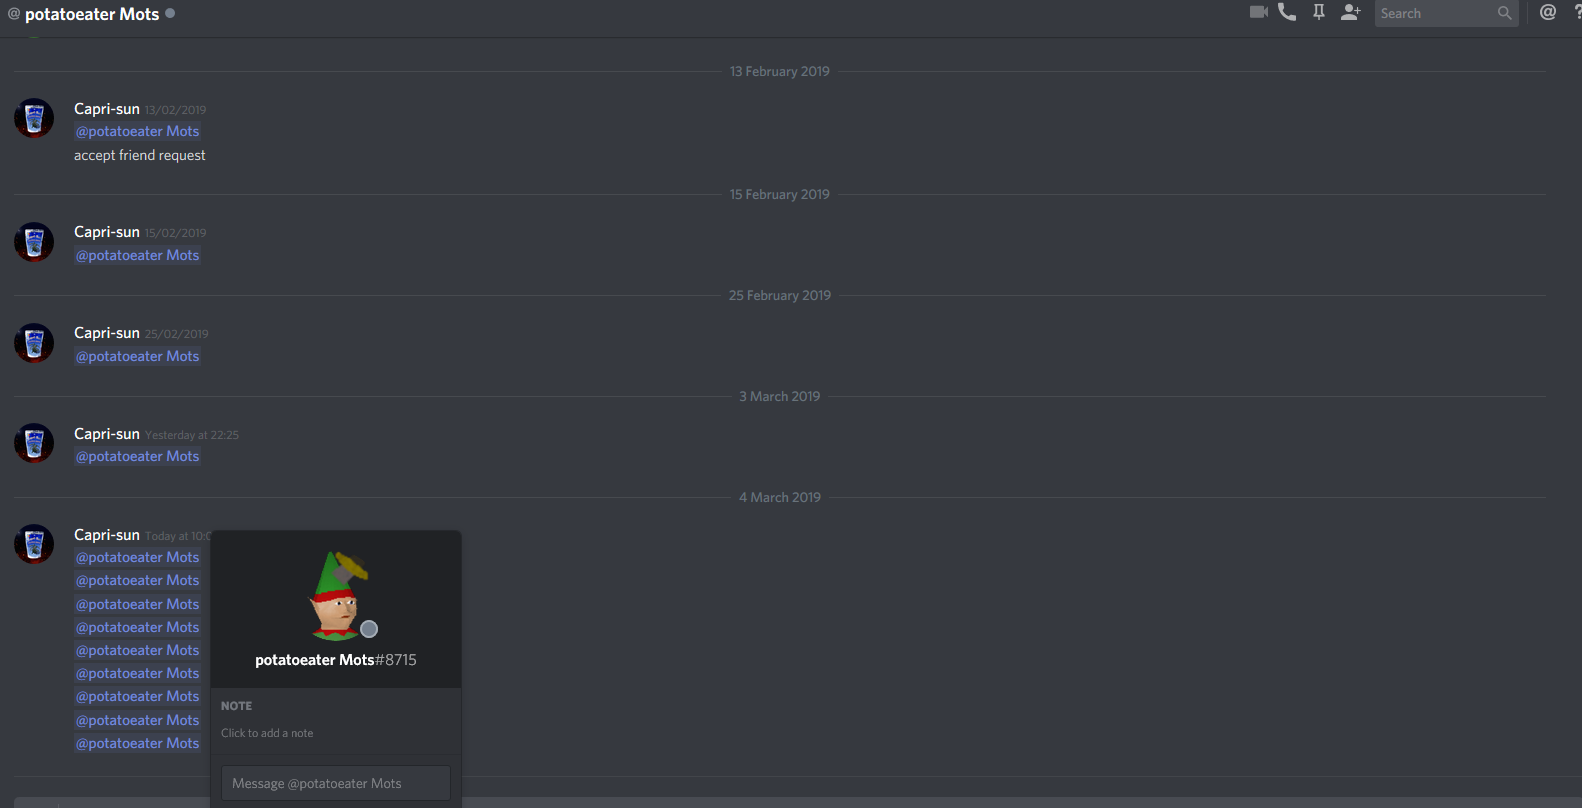Click Capri-sun username on 15 February message
Screen dimensions: 1582x808
coord(107,232)
